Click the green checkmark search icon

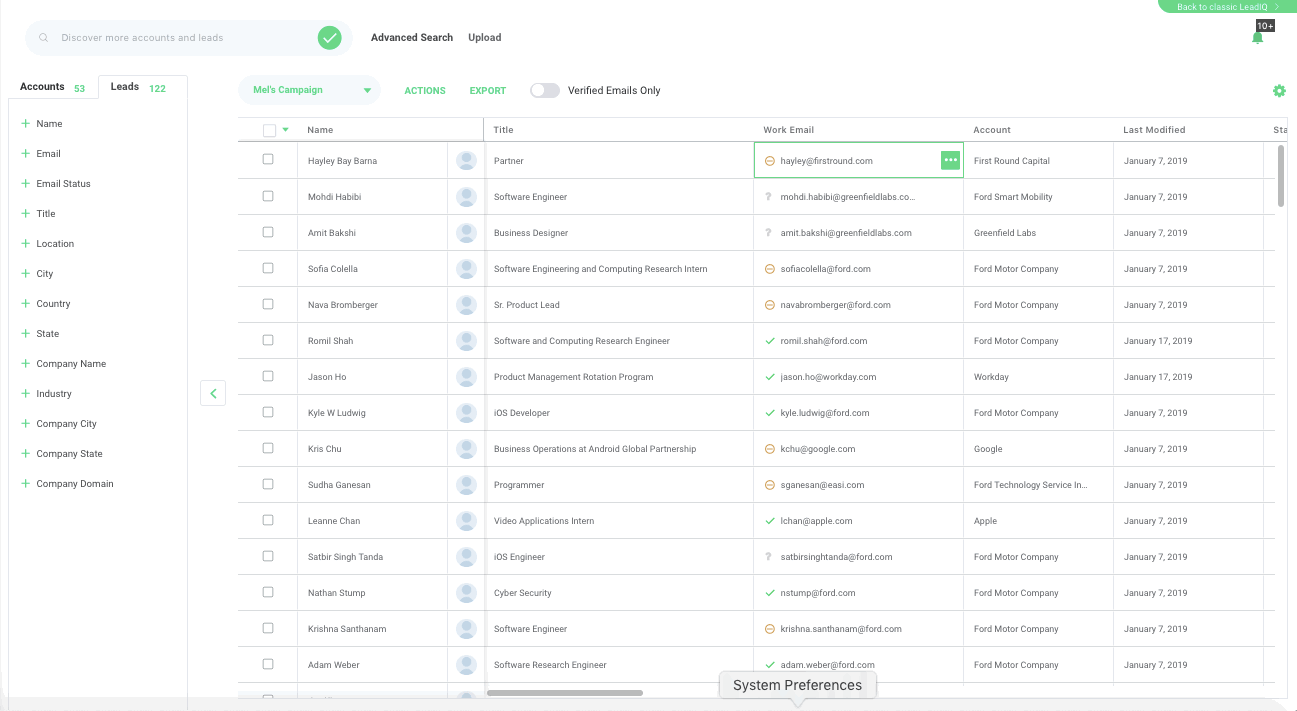click(x=329, y=38)
